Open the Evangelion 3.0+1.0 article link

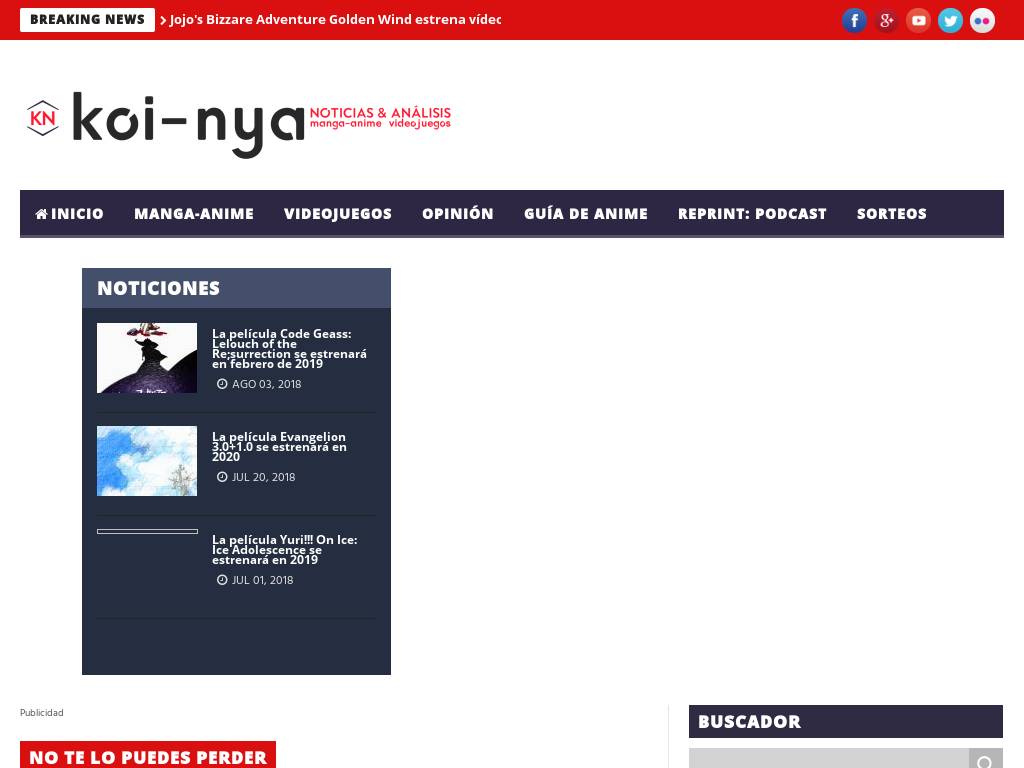pos(280,447)
